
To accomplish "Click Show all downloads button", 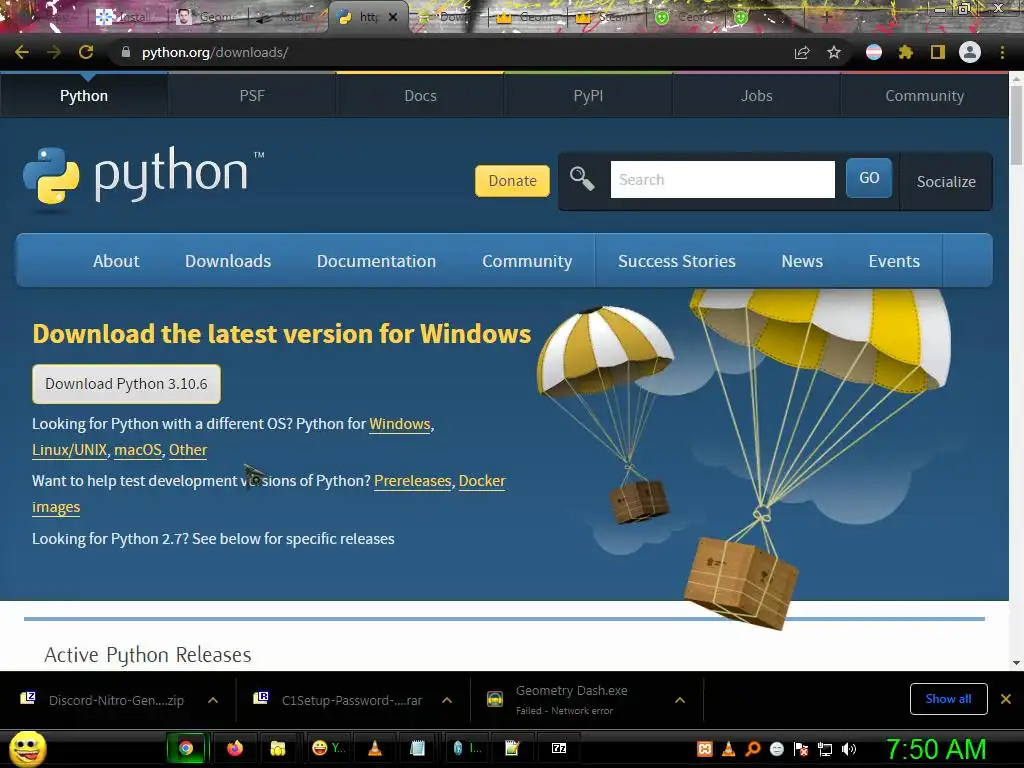I will pyautogui.click(x=948, y=699).
